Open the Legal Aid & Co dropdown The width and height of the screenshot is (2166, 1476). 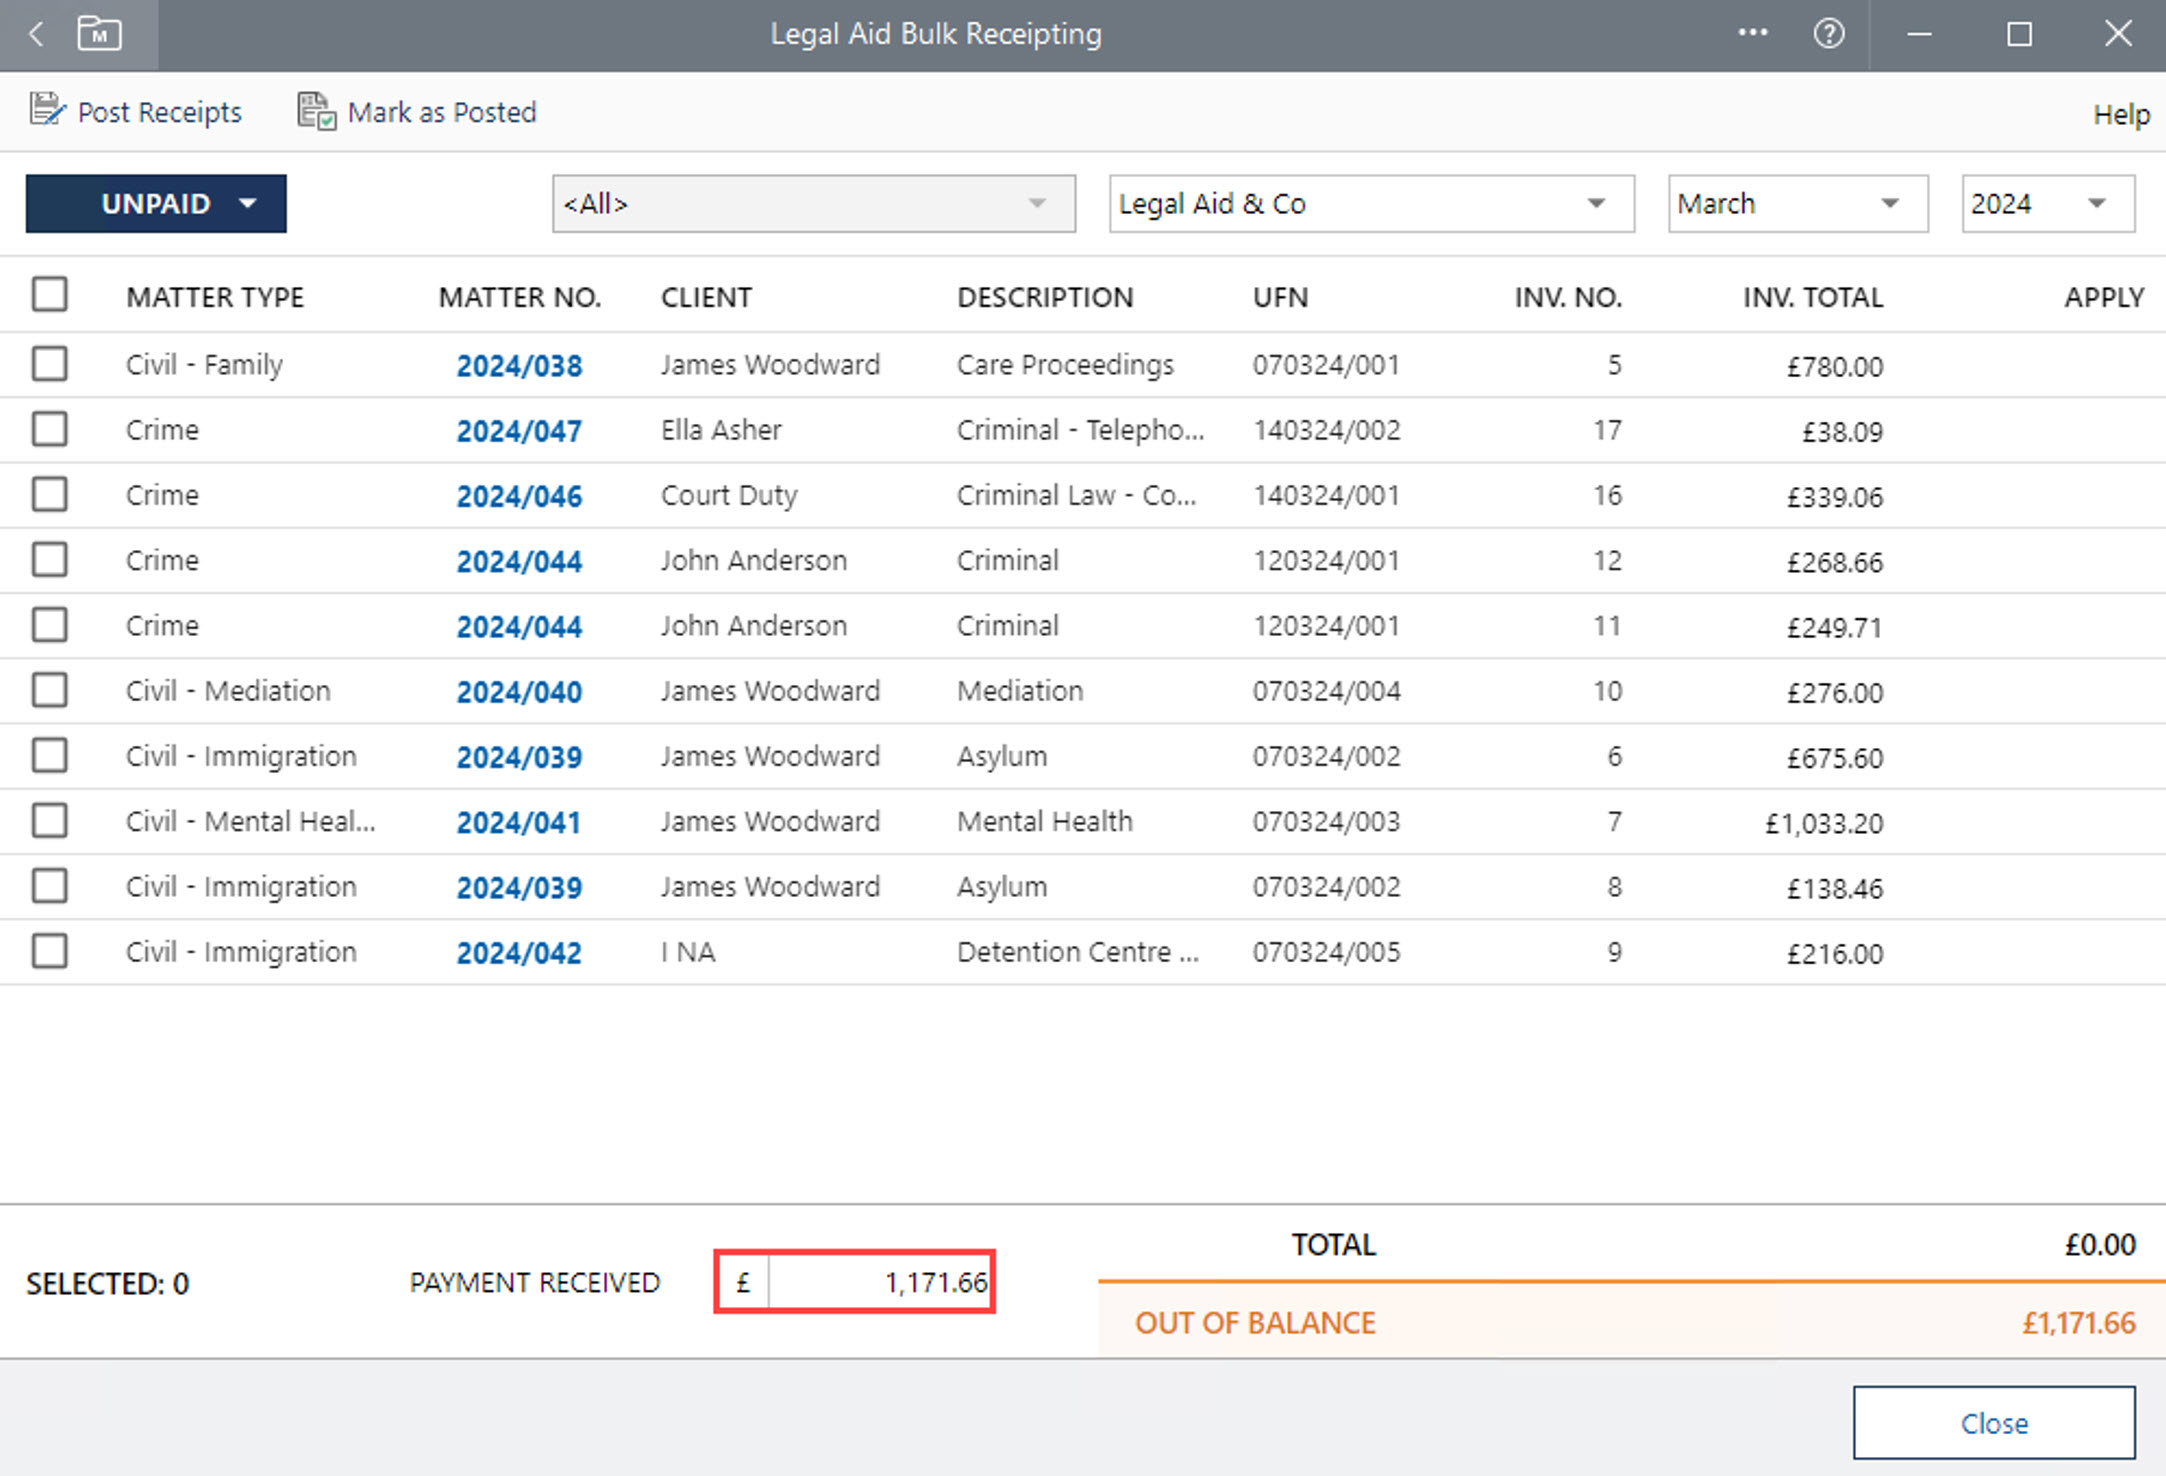coord(1370,204)
